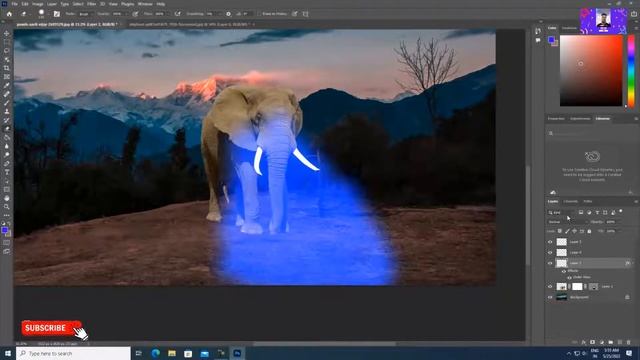Hide the Outer Glow effect
This screenshot has width=640, height=360.
(569, 277)
